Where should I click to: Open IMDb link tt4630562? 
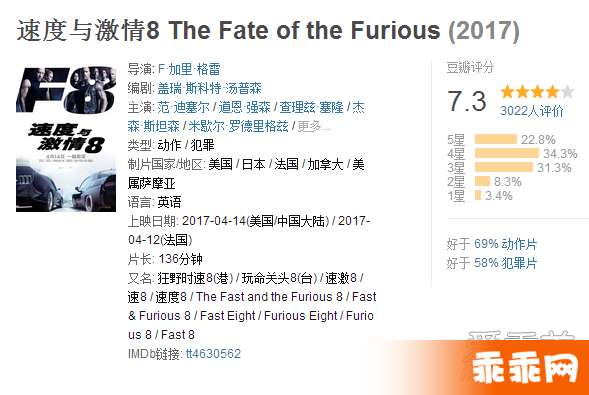click(x=213, y=354)
